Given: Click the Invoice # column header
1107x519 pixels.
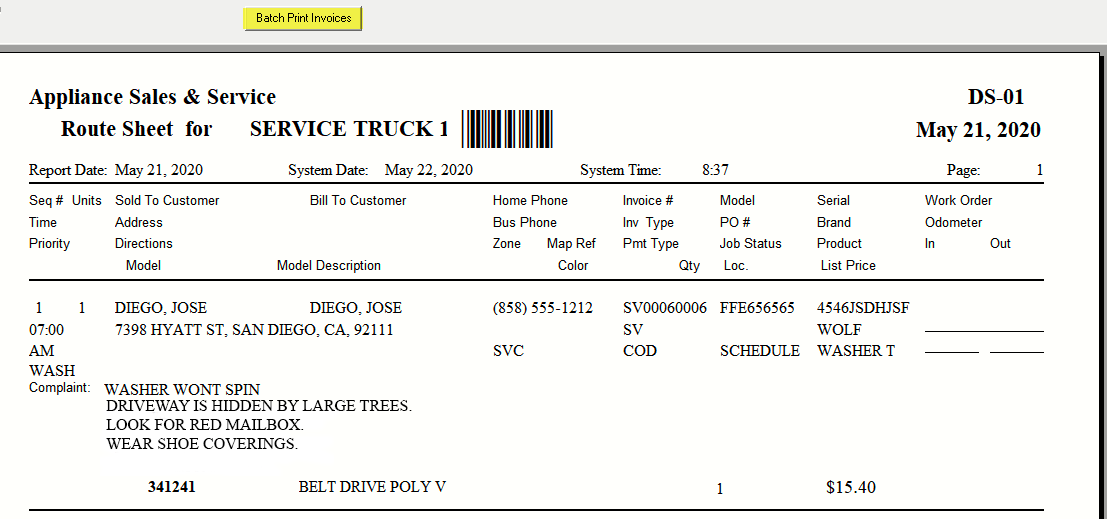Looking at the screenshot, I should click(x=647, y=201).
